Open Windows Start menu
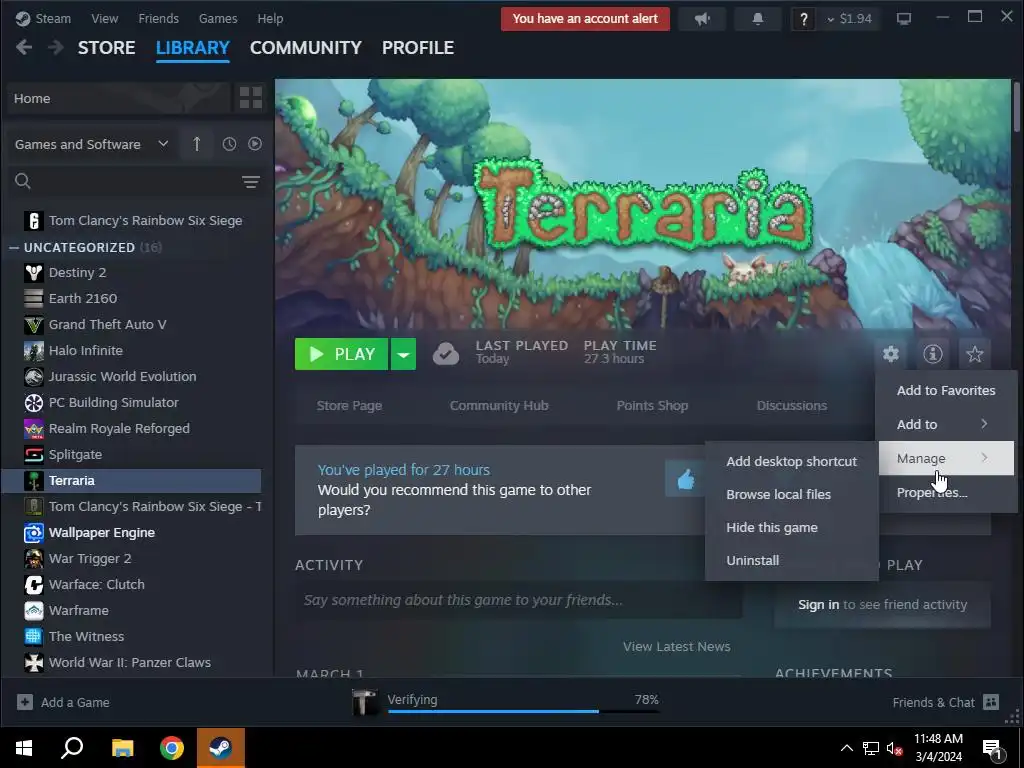 pyautogui.click(x=24, y=748)
